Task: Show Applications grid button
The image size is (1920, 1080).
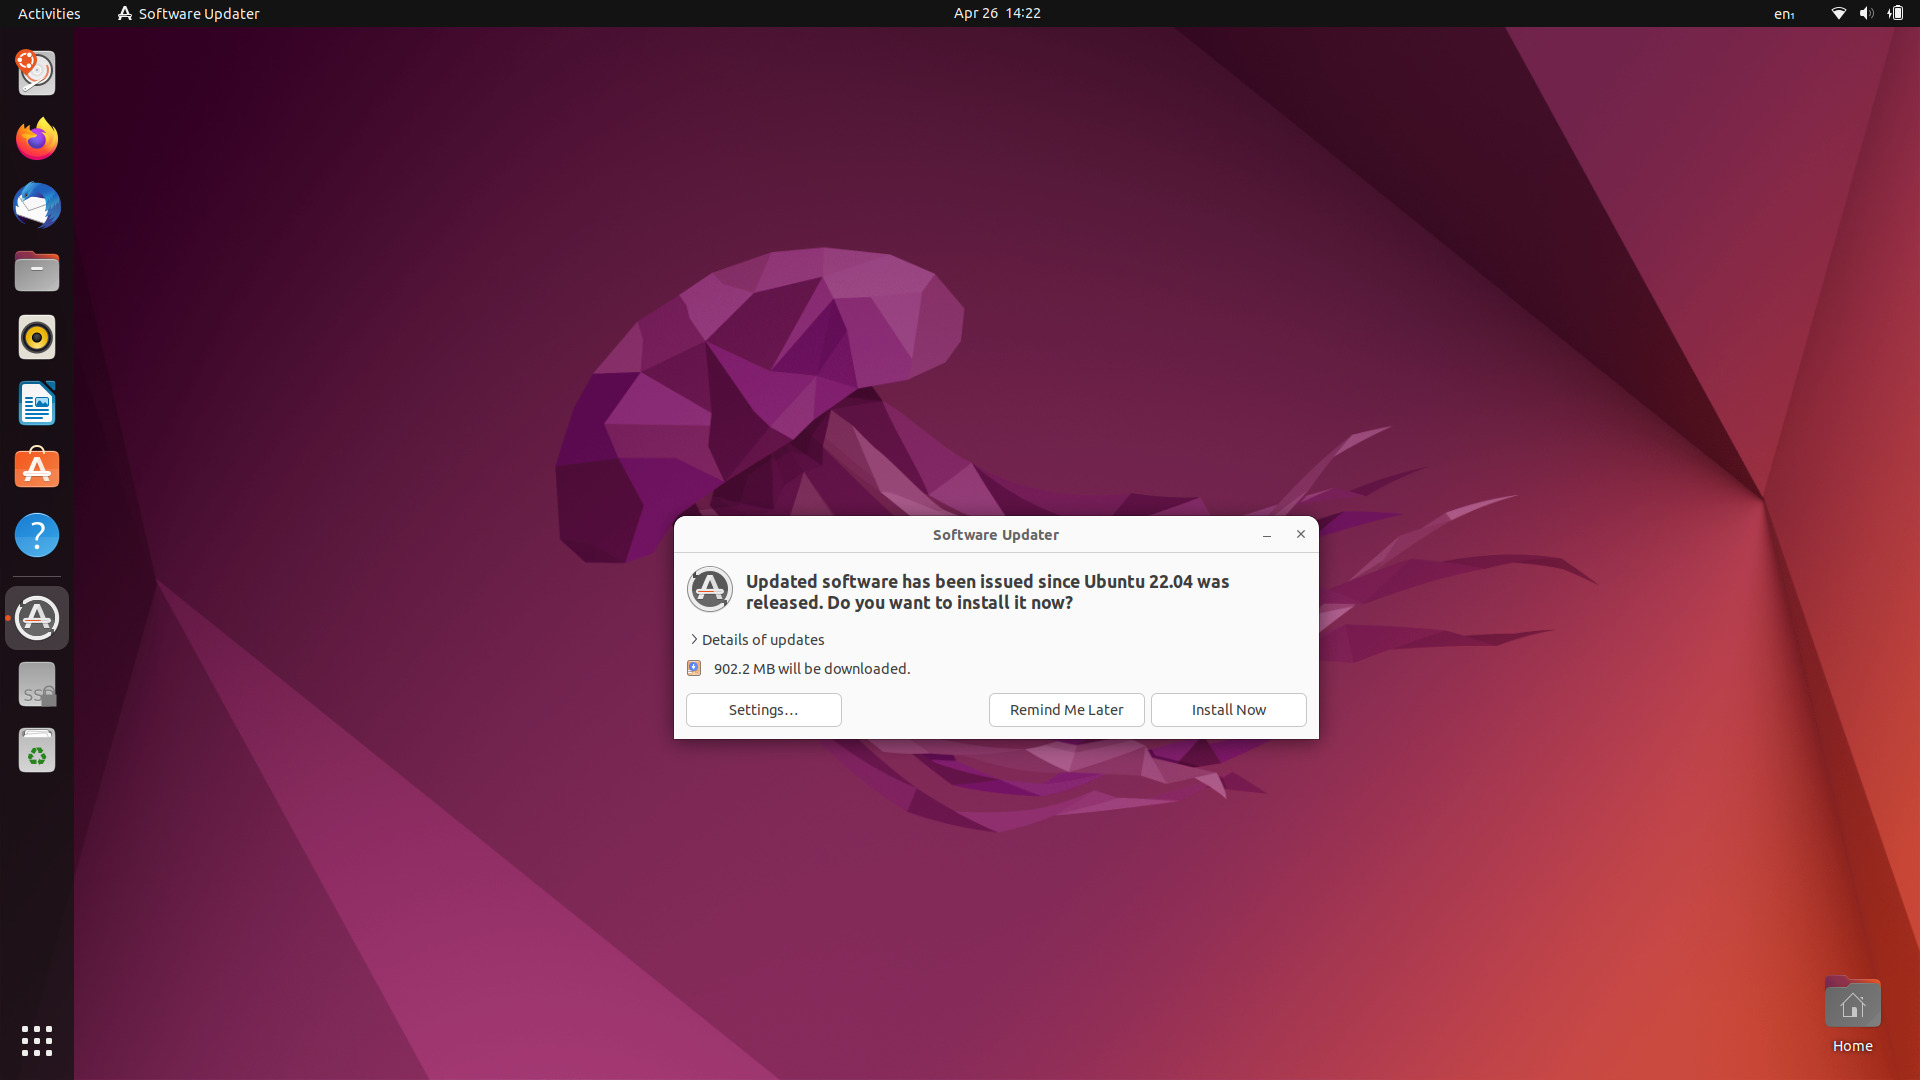Action: 37,1041
